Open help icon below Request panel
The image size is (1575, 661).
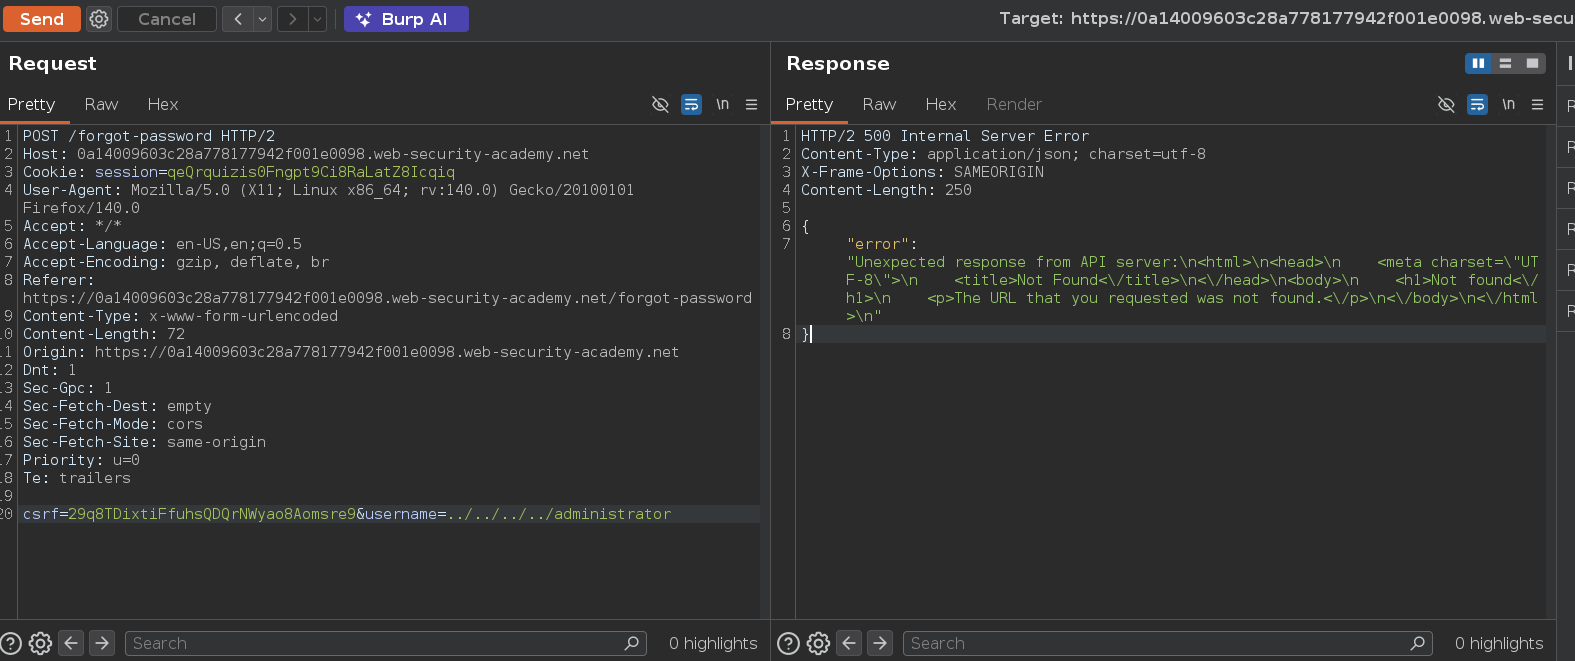tap(11, 643)
